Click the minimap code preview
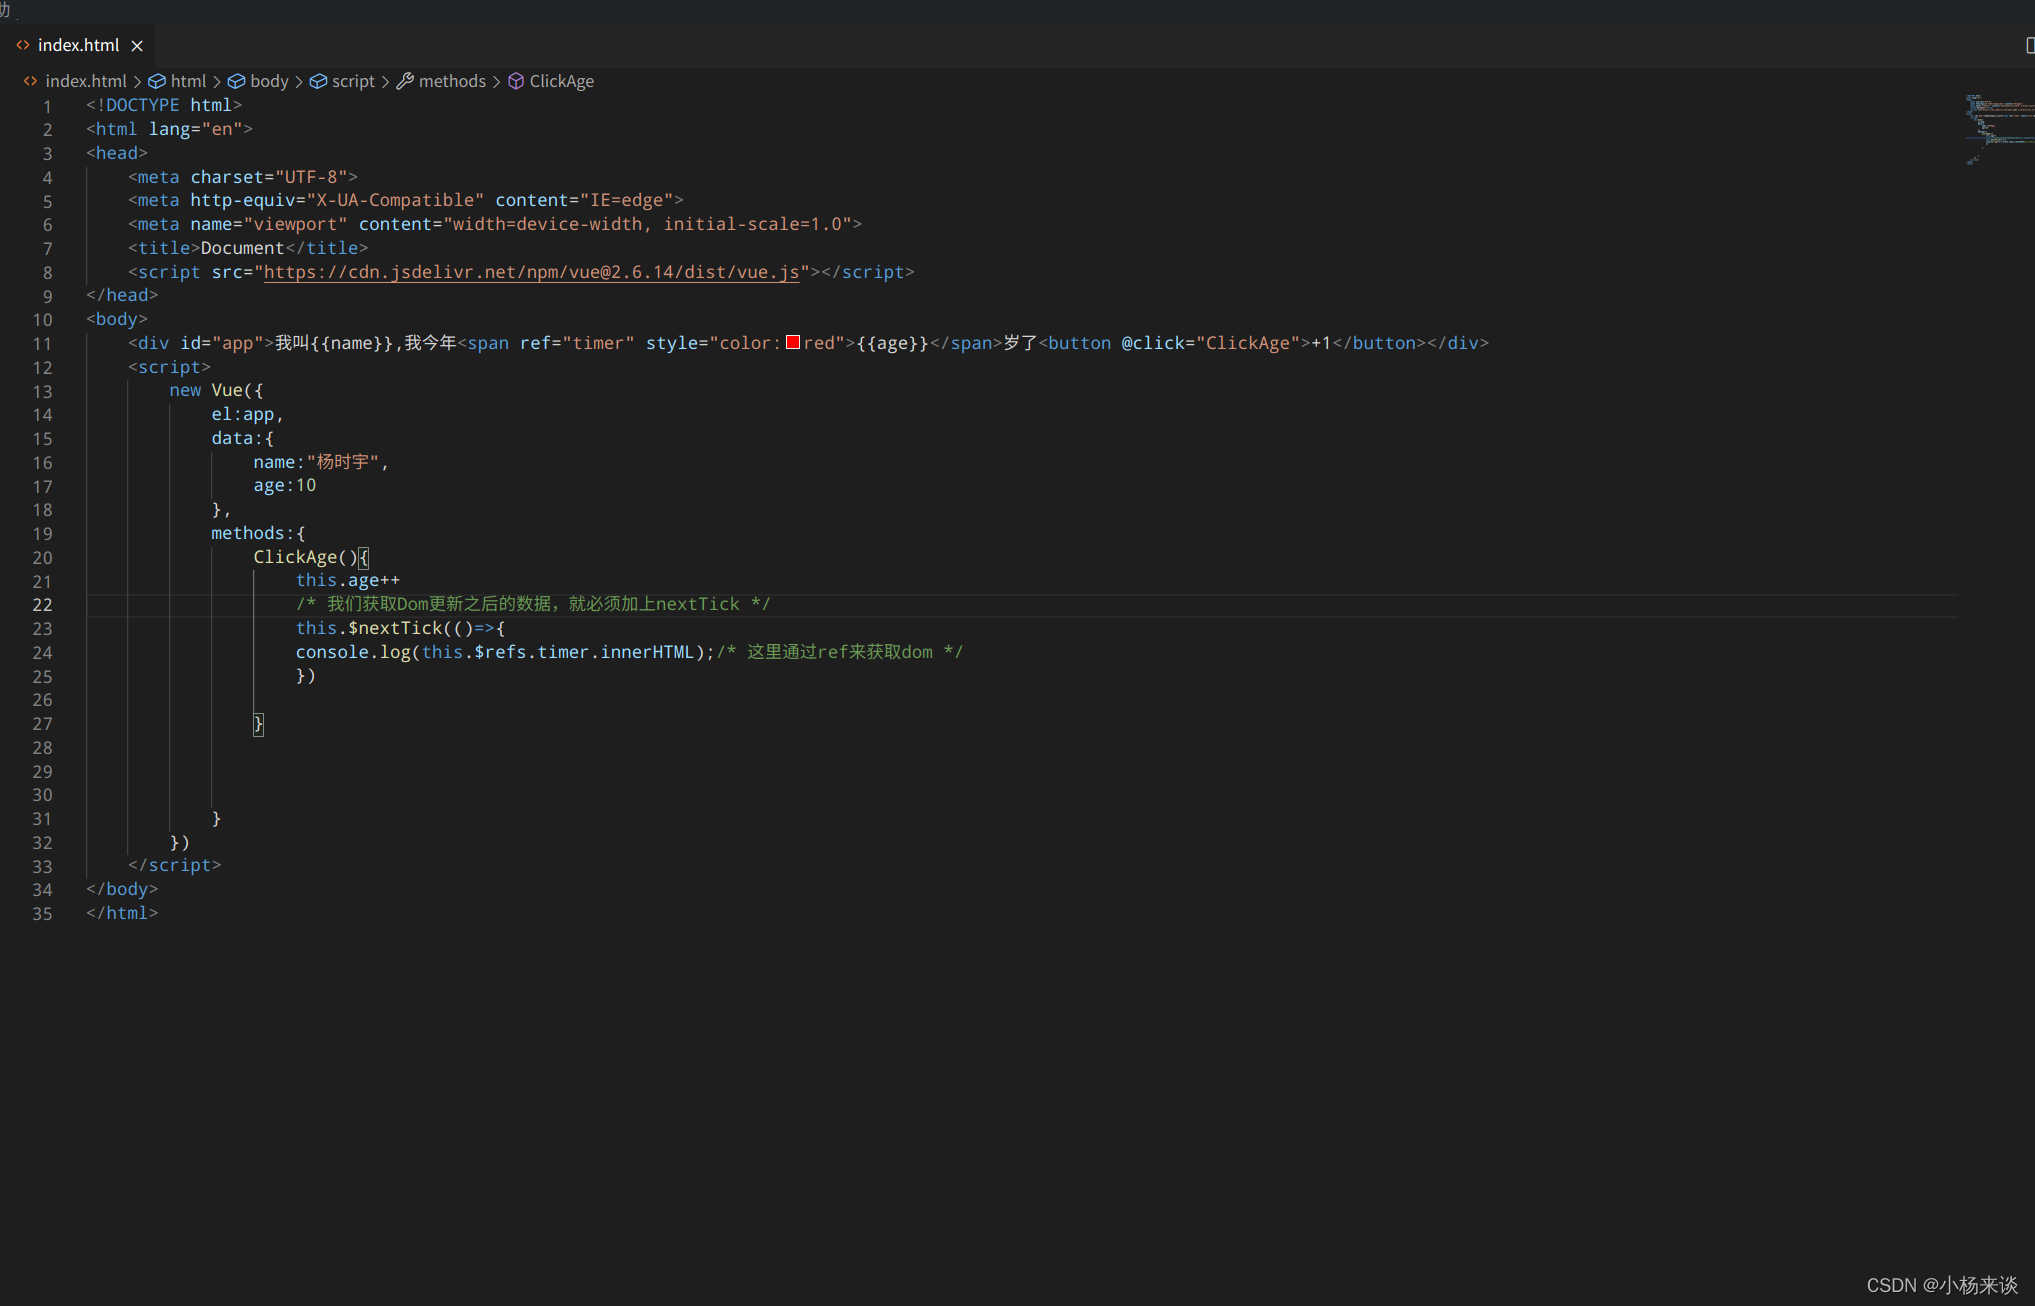This screenshot has width=2035, height=1306. point(1998,129)
